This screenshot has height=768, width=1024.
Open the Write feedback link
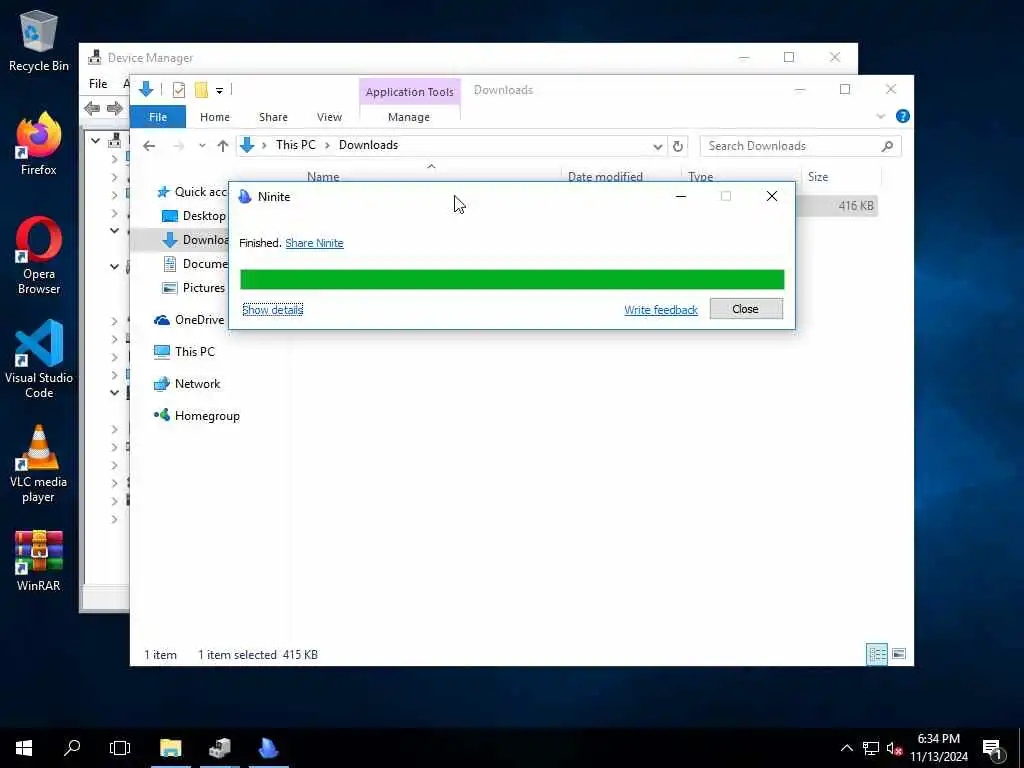(661, 310)
